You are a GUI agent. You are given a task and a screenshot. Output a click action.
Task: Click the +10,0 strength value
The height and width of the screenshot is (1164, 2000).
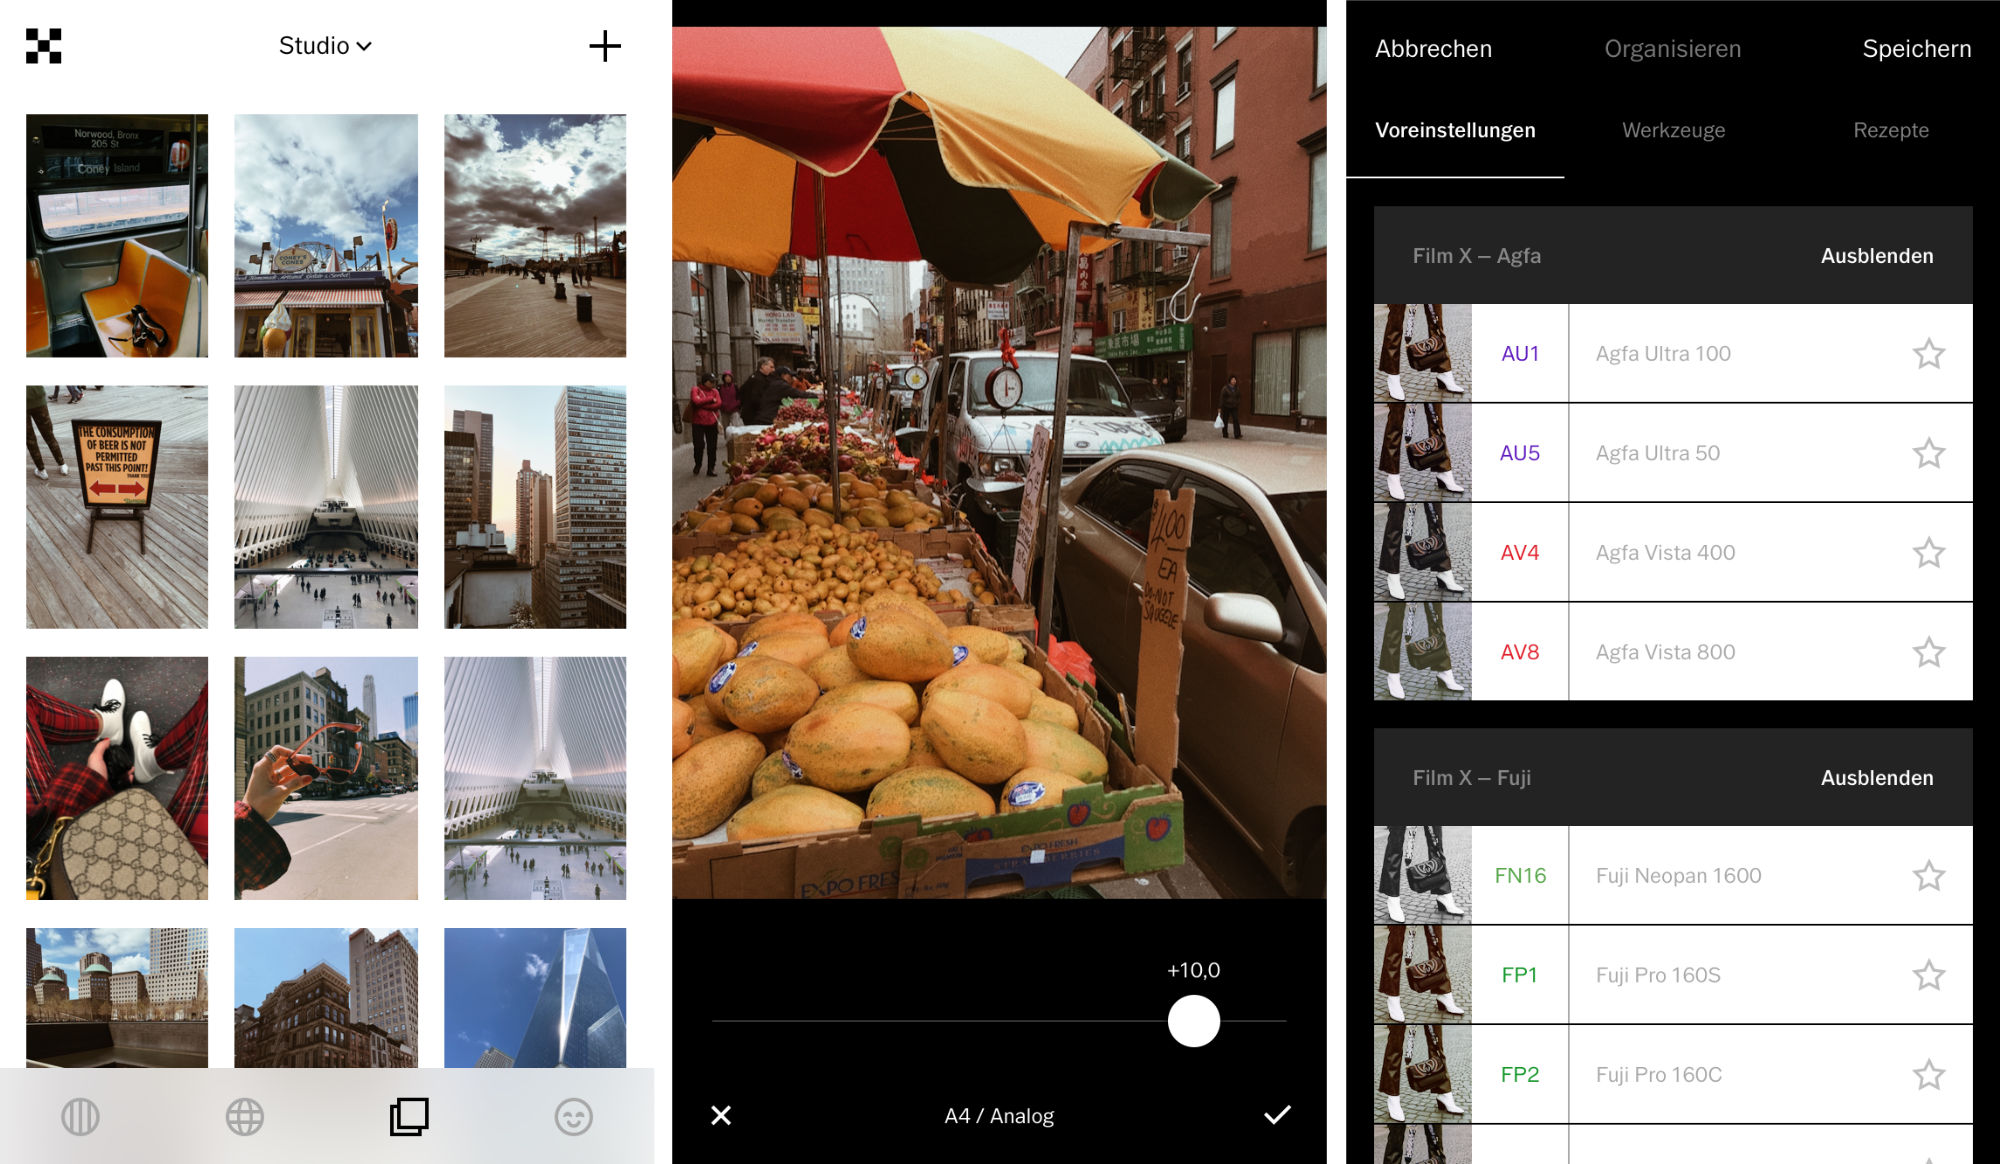tap(1194, 970)
